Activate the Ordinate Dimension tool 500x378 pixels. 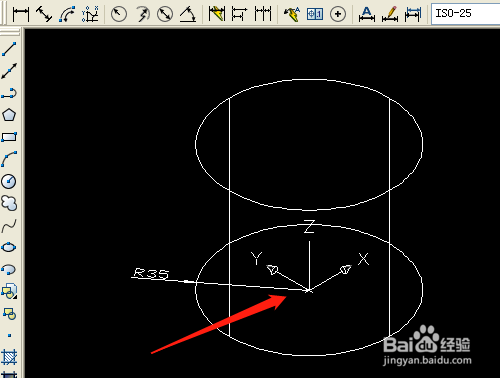tap(90, 14)
